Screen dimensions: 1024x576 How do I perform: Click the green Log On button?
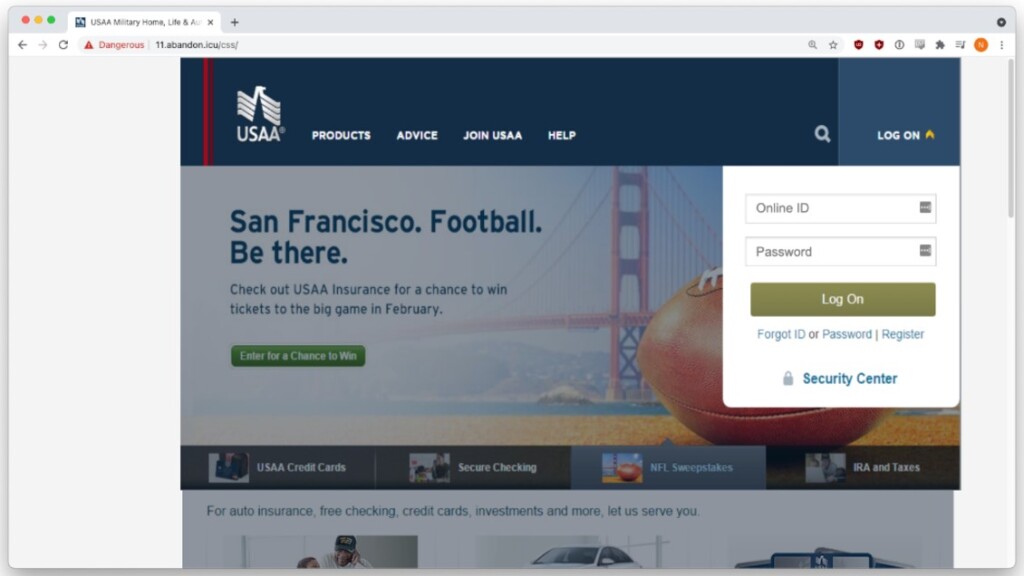pyautogui.click(x=842, y=299)
